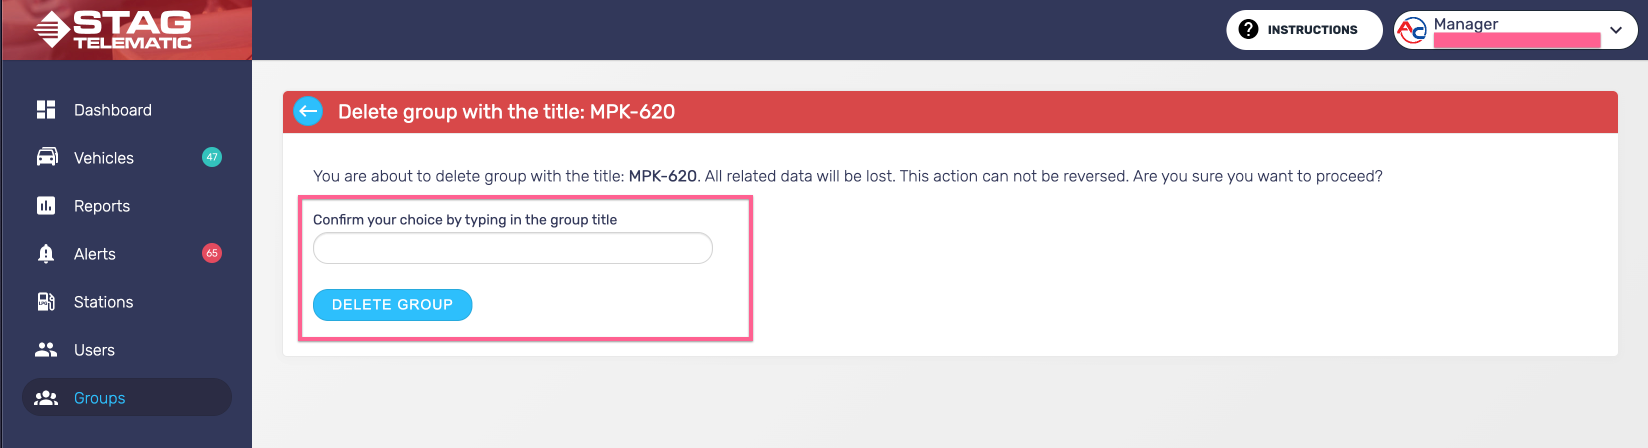Click the question mark help icon
Screen dimensions: 1648x448
click(x=1248, y=29)
